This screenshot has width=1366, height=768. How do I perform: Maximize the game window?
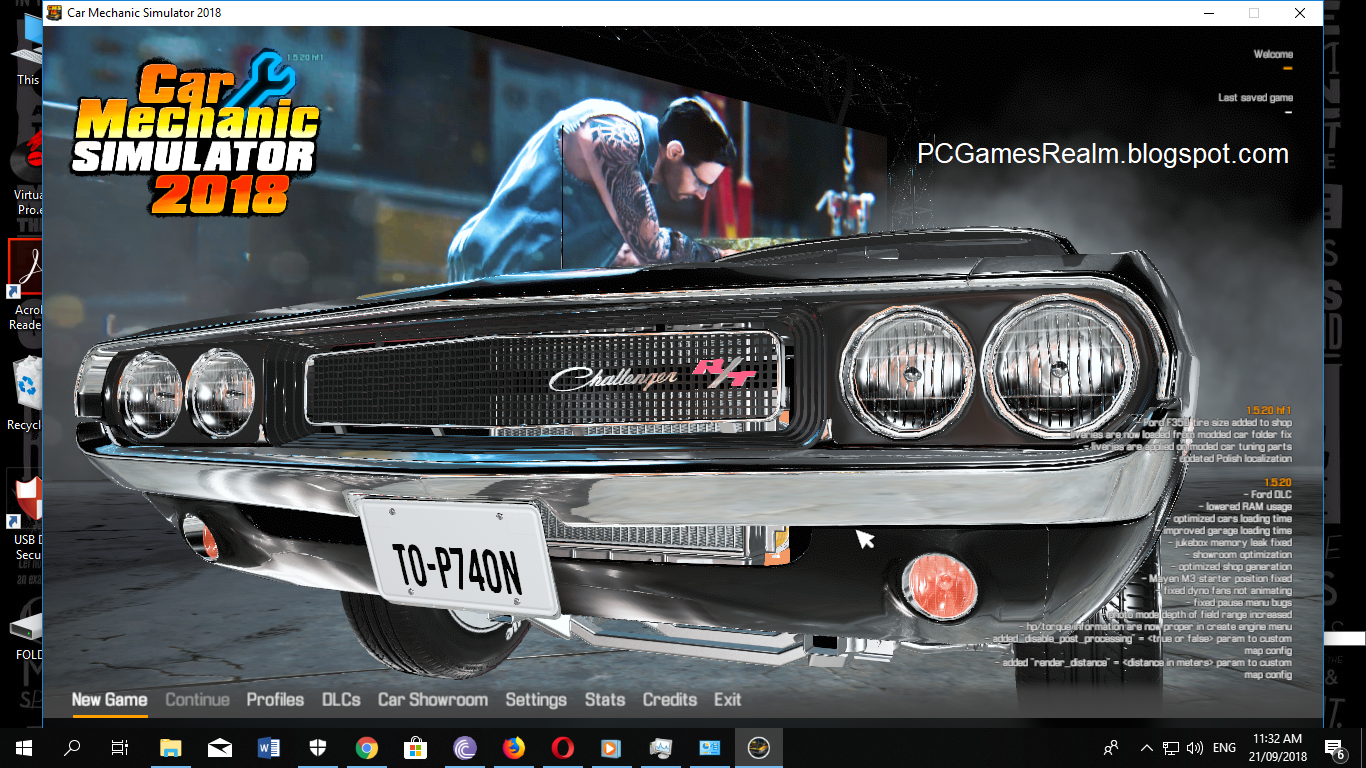[1254, 13]
